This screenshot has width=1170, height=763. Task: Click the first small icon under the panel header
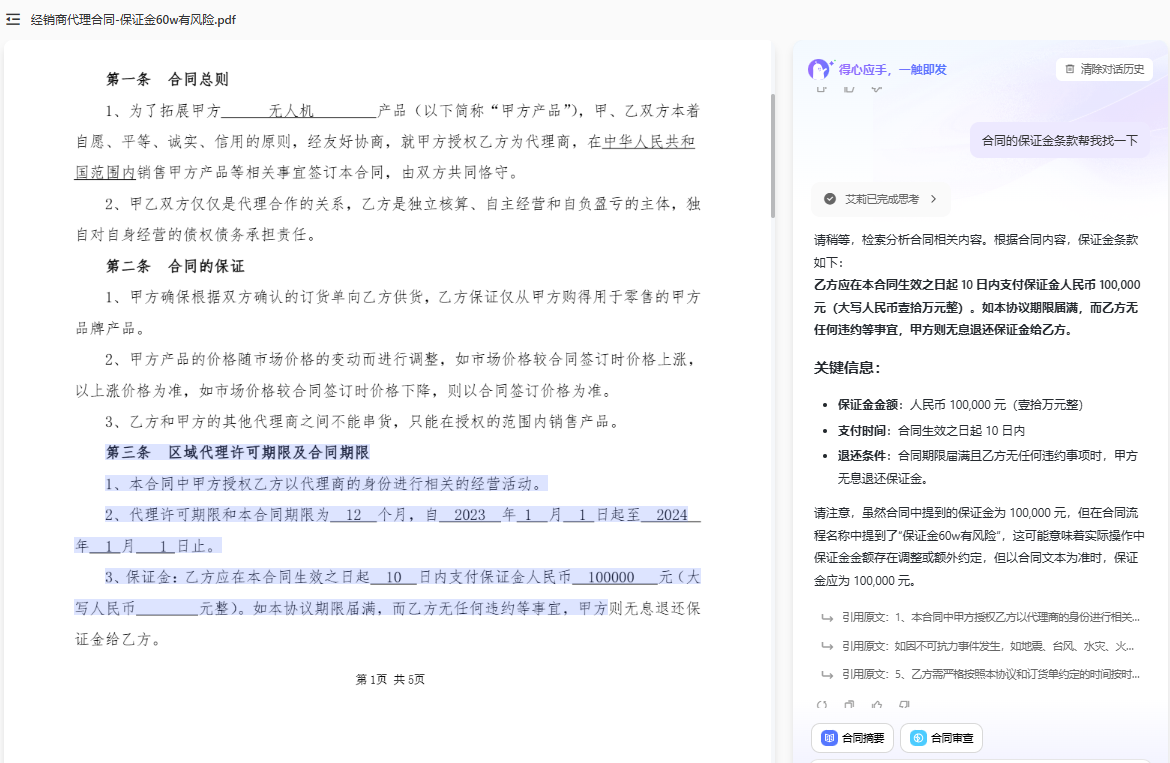(821, 89)
